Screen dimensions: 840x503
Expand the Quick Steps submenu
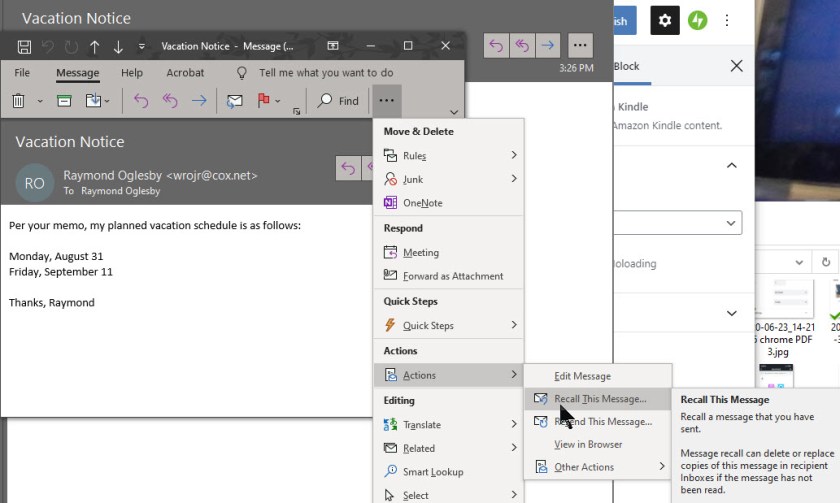[x=448, y=325]
